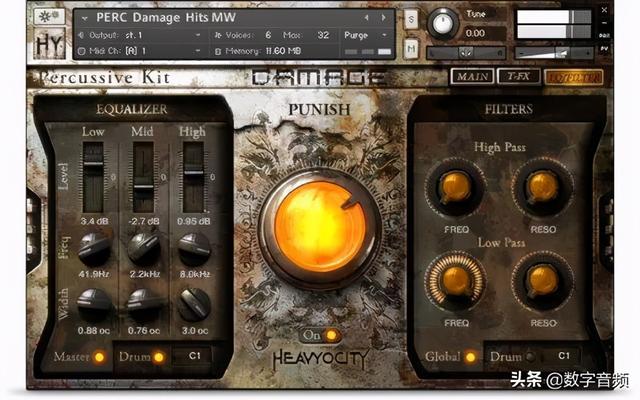The width and height of the screenshot is (640, 400).
Task: Turn the Mid Freq knob 2.2kHz
Action: pos(144,249)
